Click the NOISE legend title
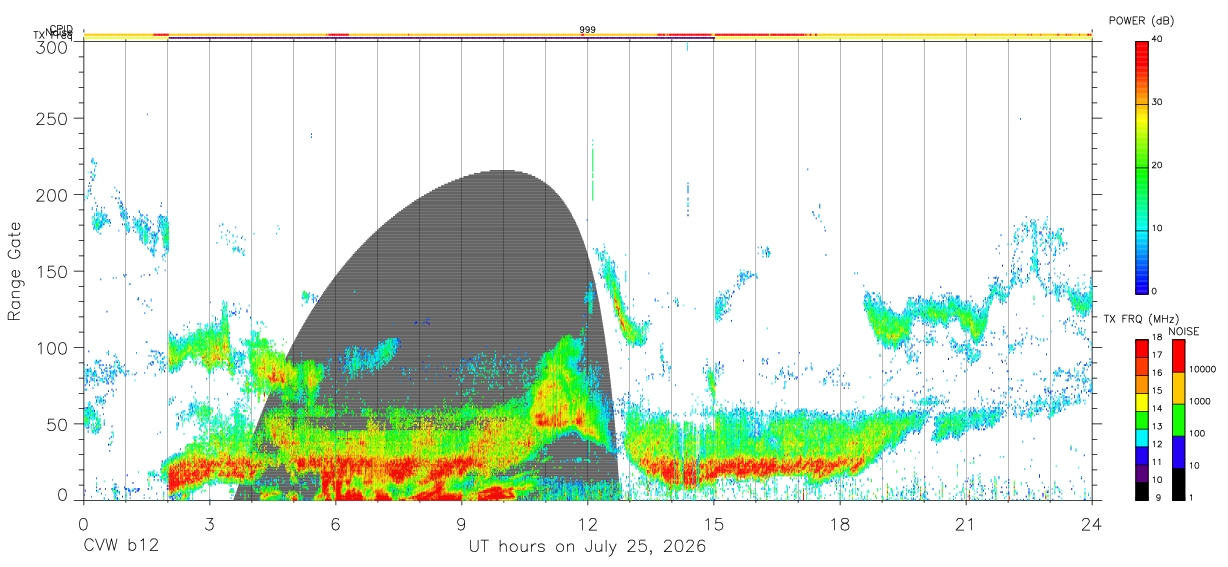The width and height of the screenshot is (1228, 567). click(1185, 331)
